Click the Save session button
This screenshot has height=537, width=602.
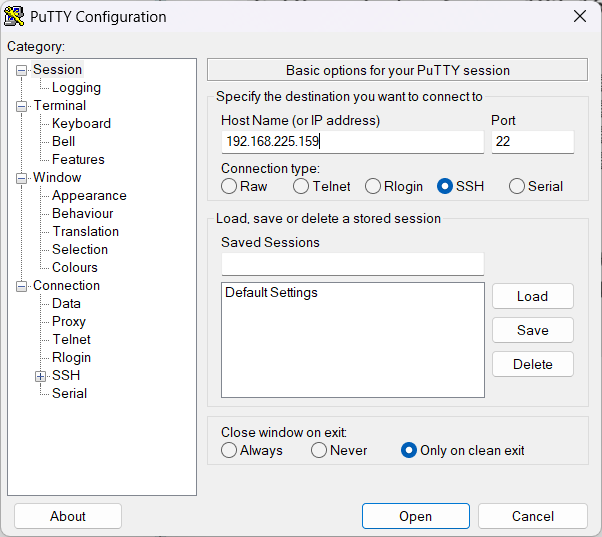pos(533,330)
